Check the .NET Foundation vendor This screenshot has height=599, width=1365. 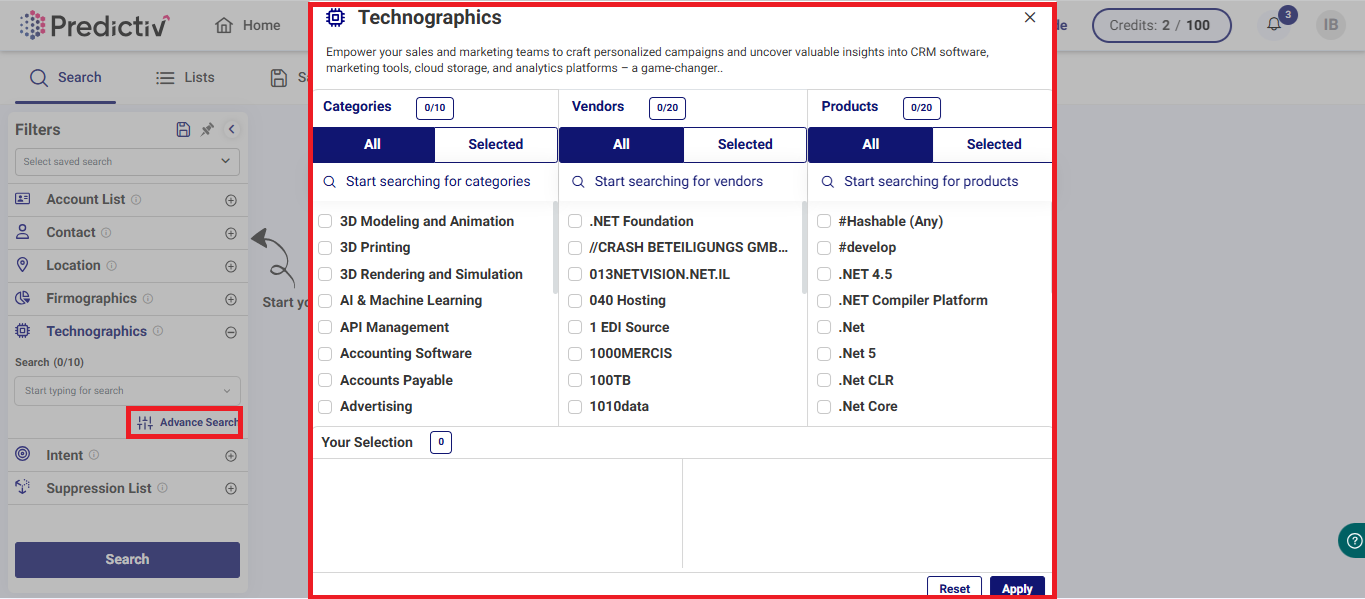pyautogui.click(x=575, y=221)
